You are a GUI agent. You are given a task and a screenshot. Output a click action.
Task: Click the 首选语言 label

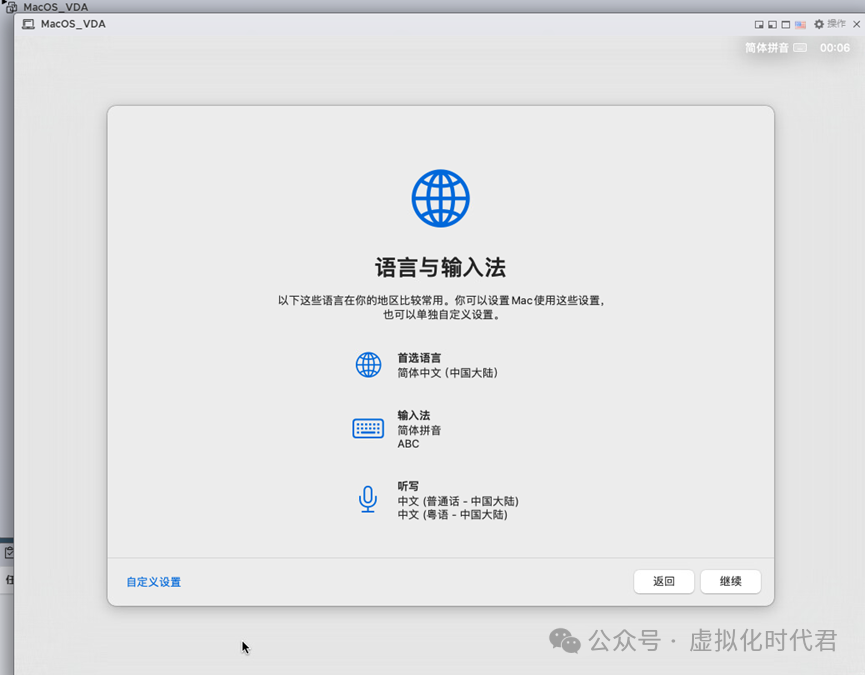pyautogui.click(x=419, y=358)
